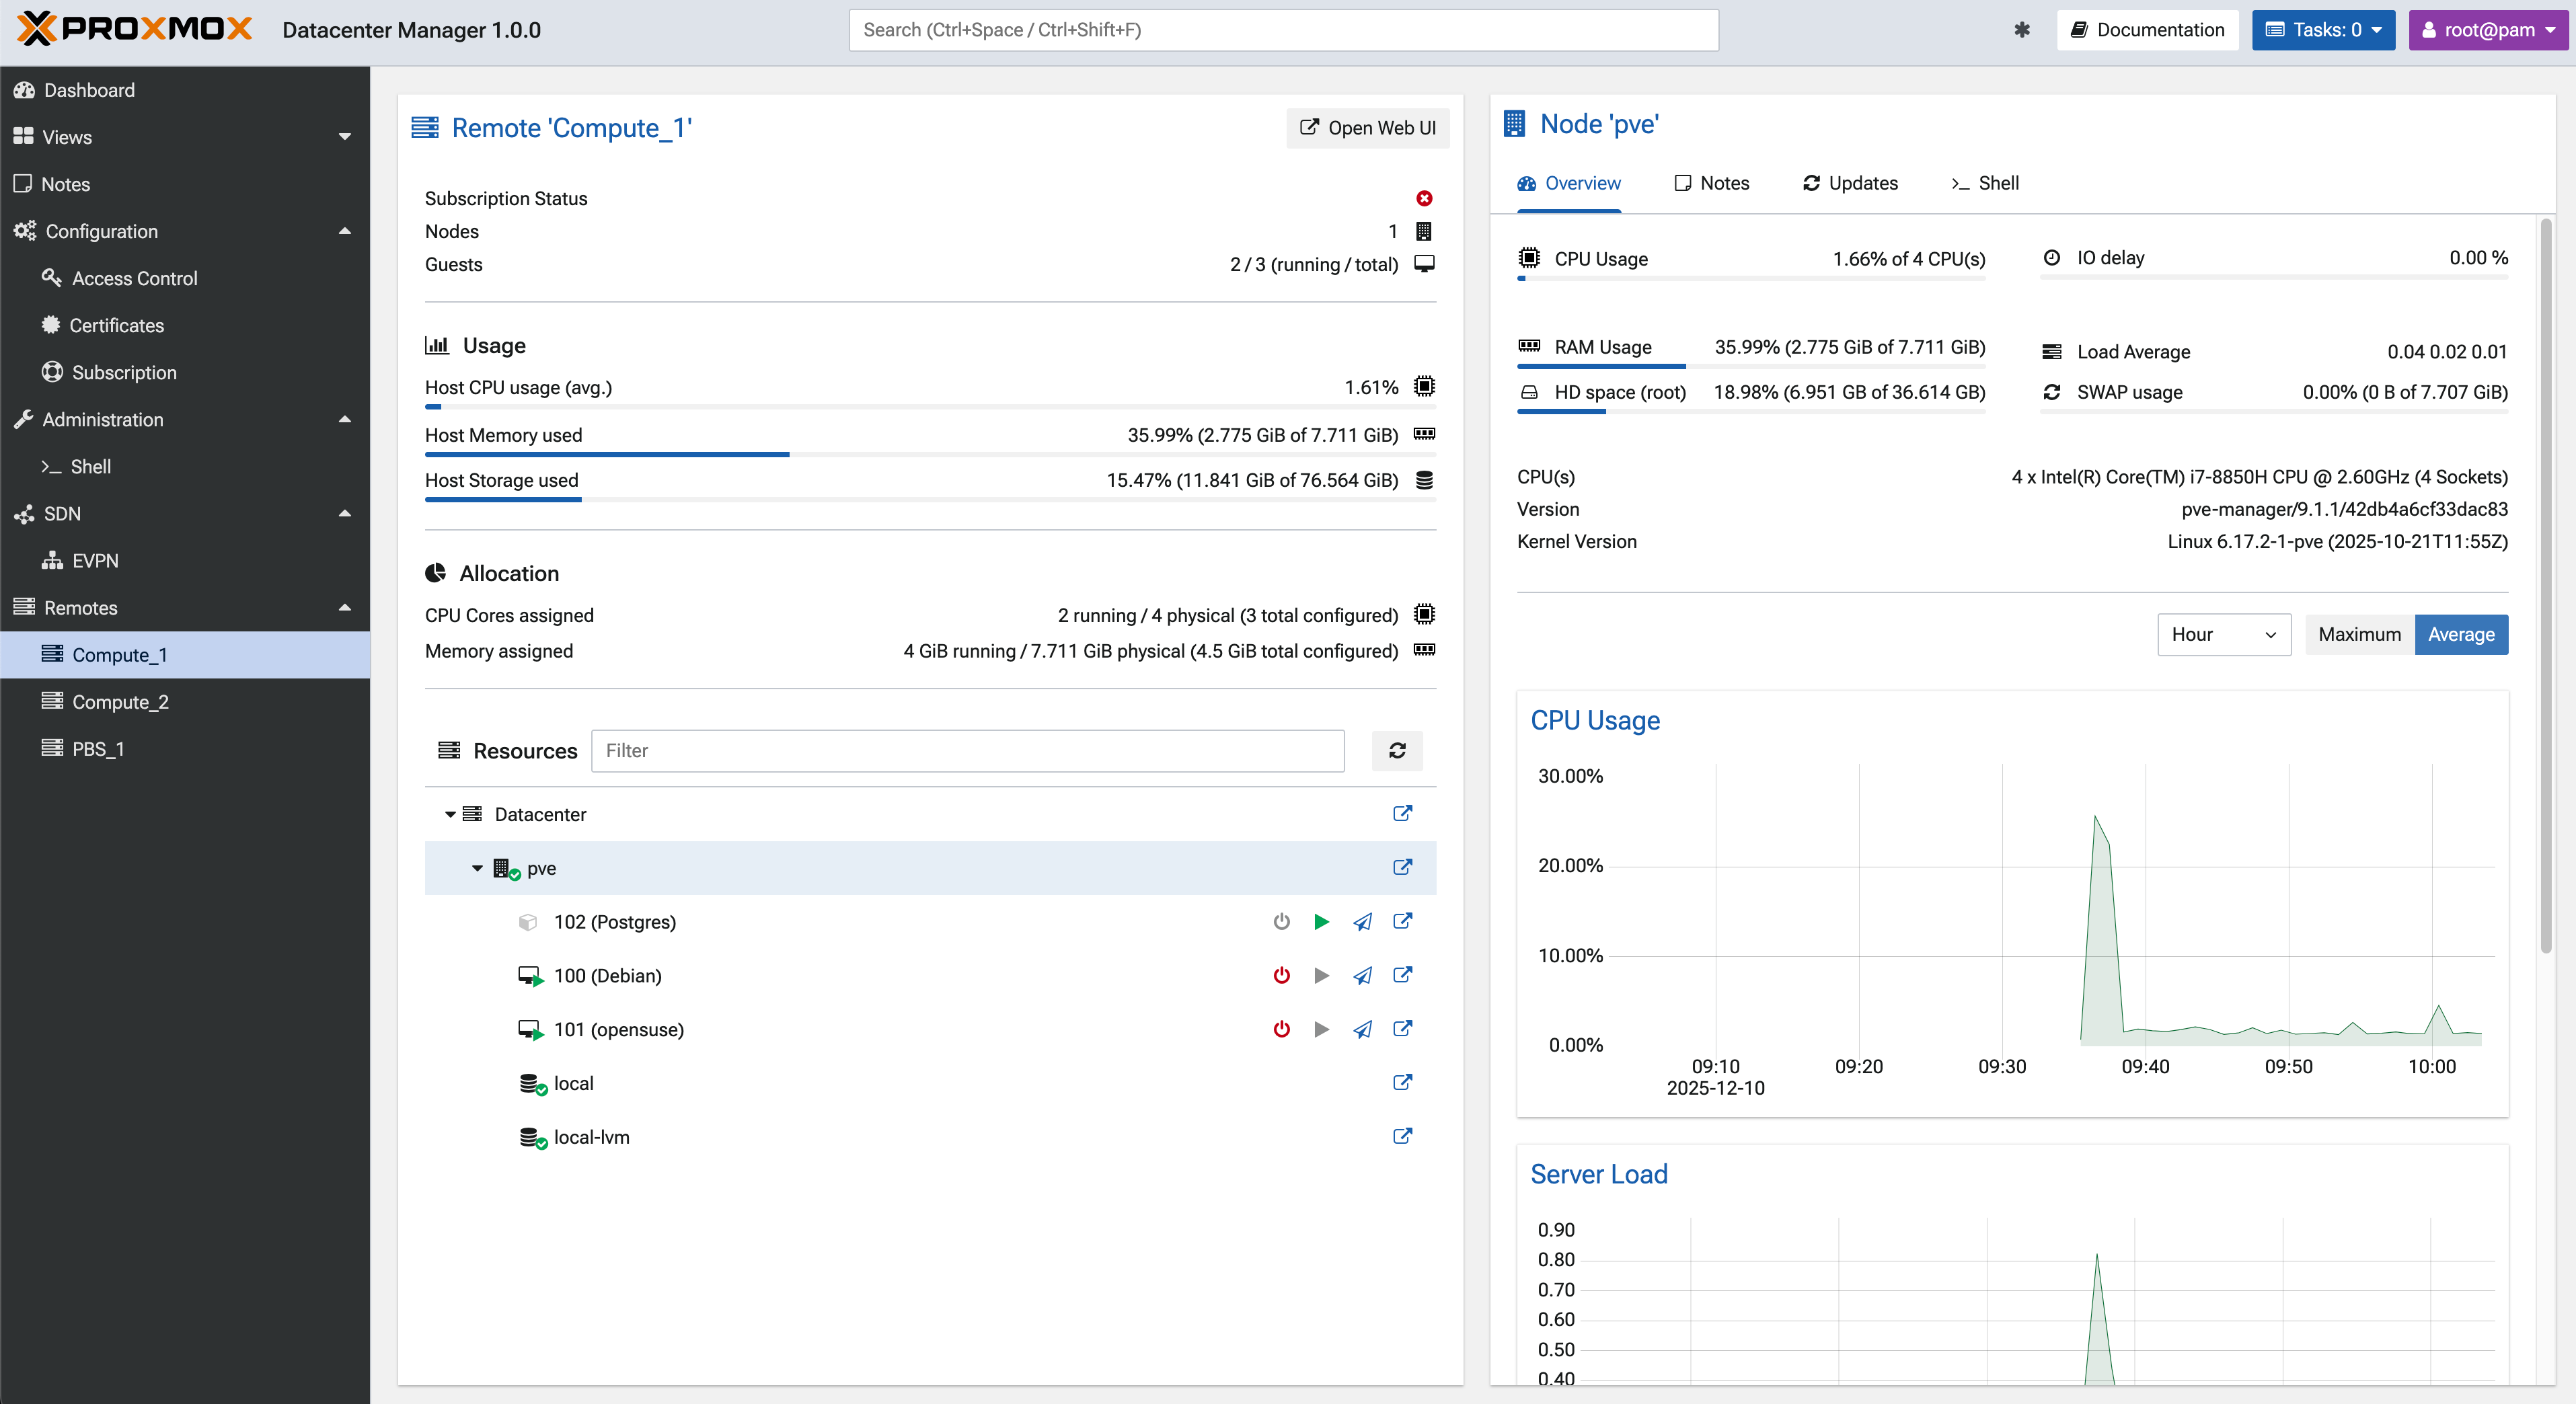Click the Open Web UI button
This screenshot has height=1404, width=2576.
(x=1367, y=128)
